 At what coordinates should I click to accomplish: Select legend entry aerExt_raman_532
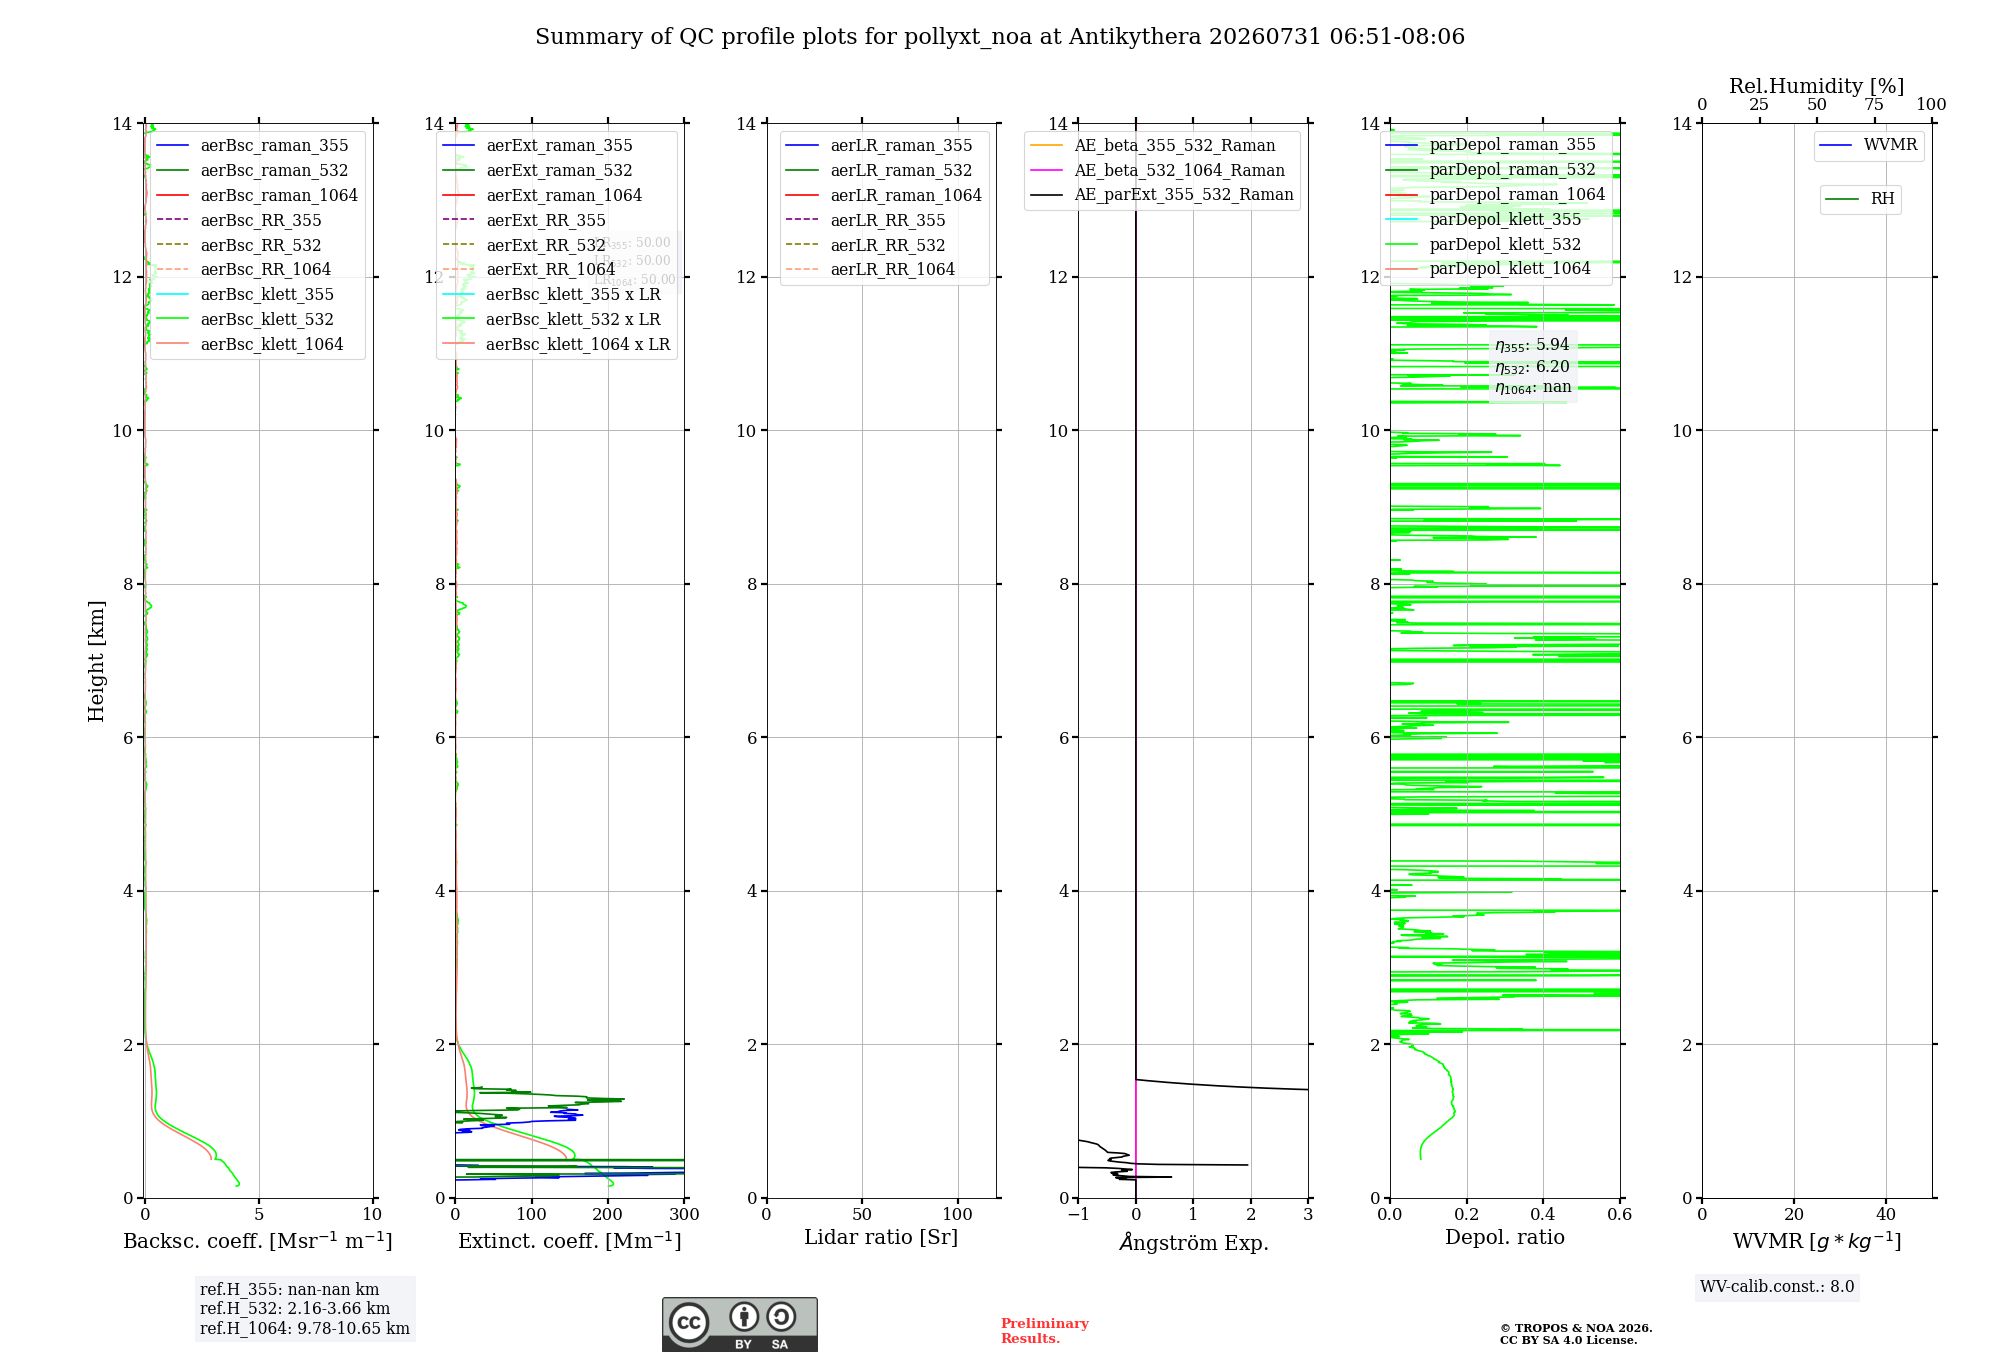point(537,170)
